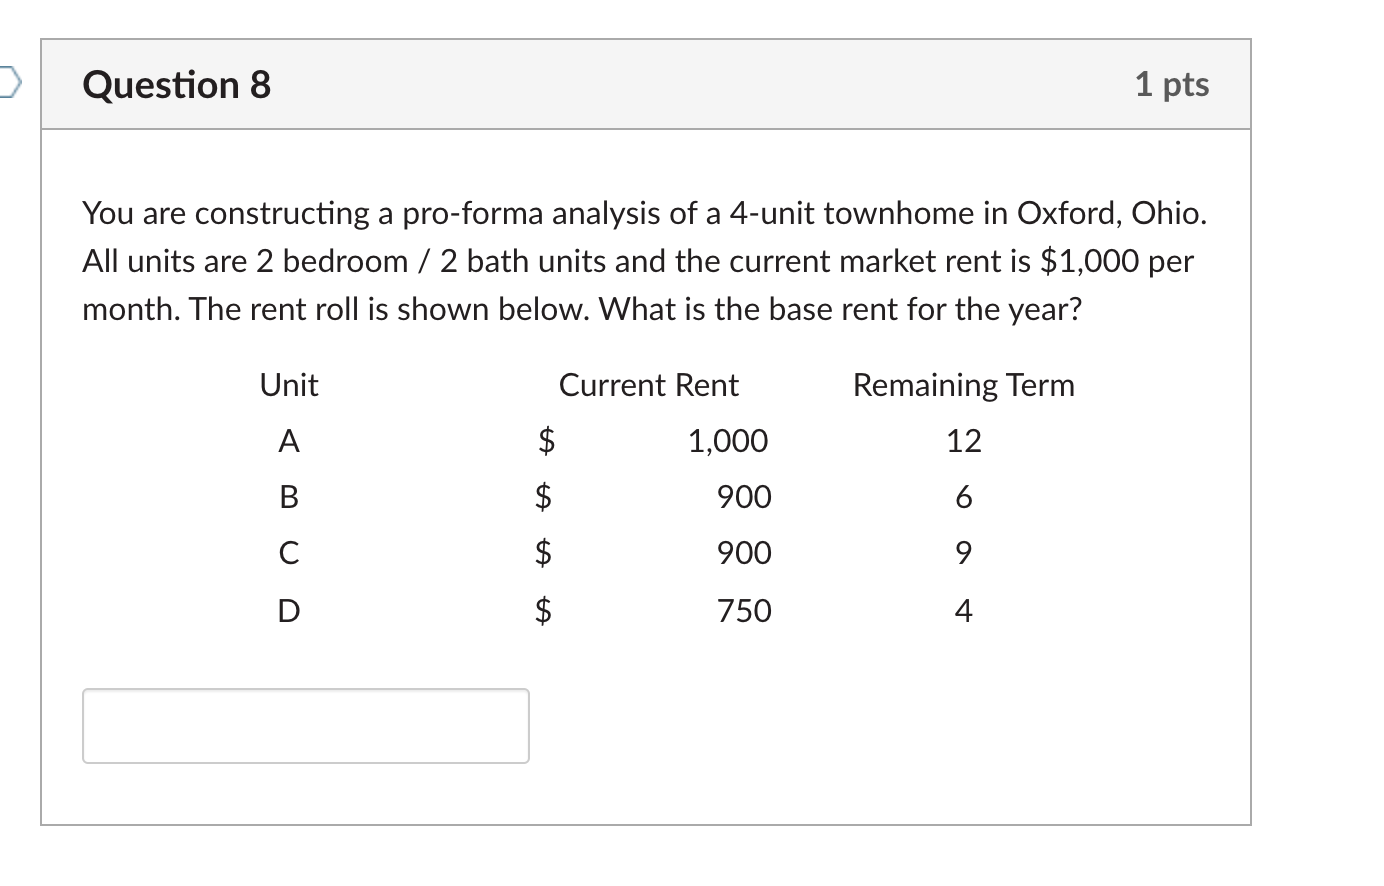Select Unit D row label
The height and width of the screenshot is (886, 1384).
coord(288,611)
